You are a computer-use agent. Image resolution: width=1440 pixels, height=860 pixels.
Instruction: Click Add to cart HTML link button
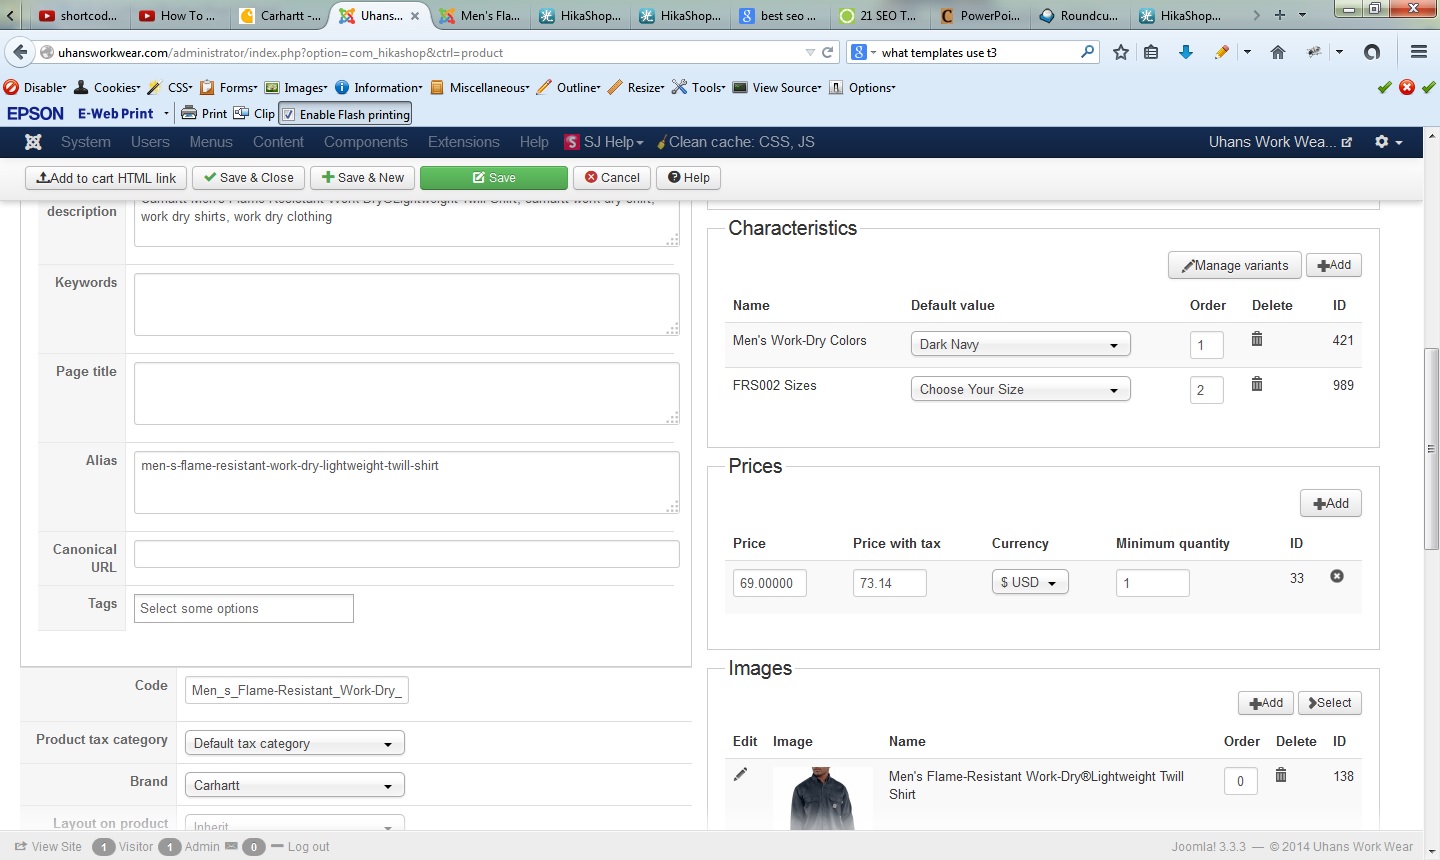point(106,178)
